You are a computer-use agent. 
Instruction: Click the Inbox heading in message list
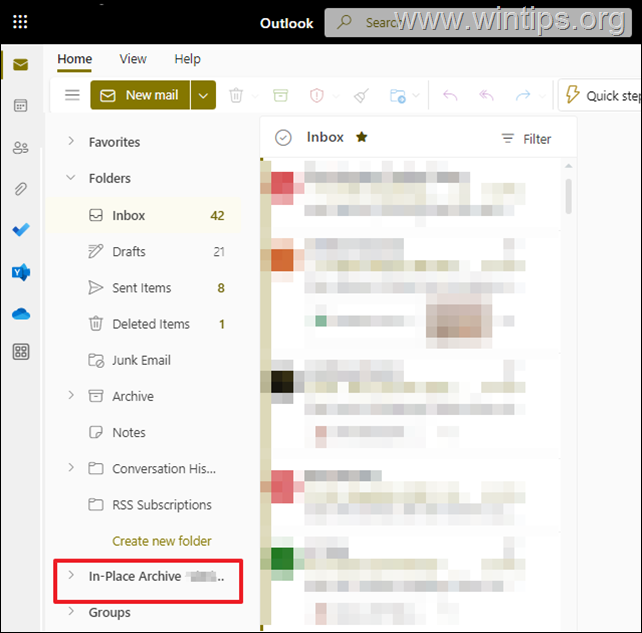pyautogui.click(x=325, y=137)
